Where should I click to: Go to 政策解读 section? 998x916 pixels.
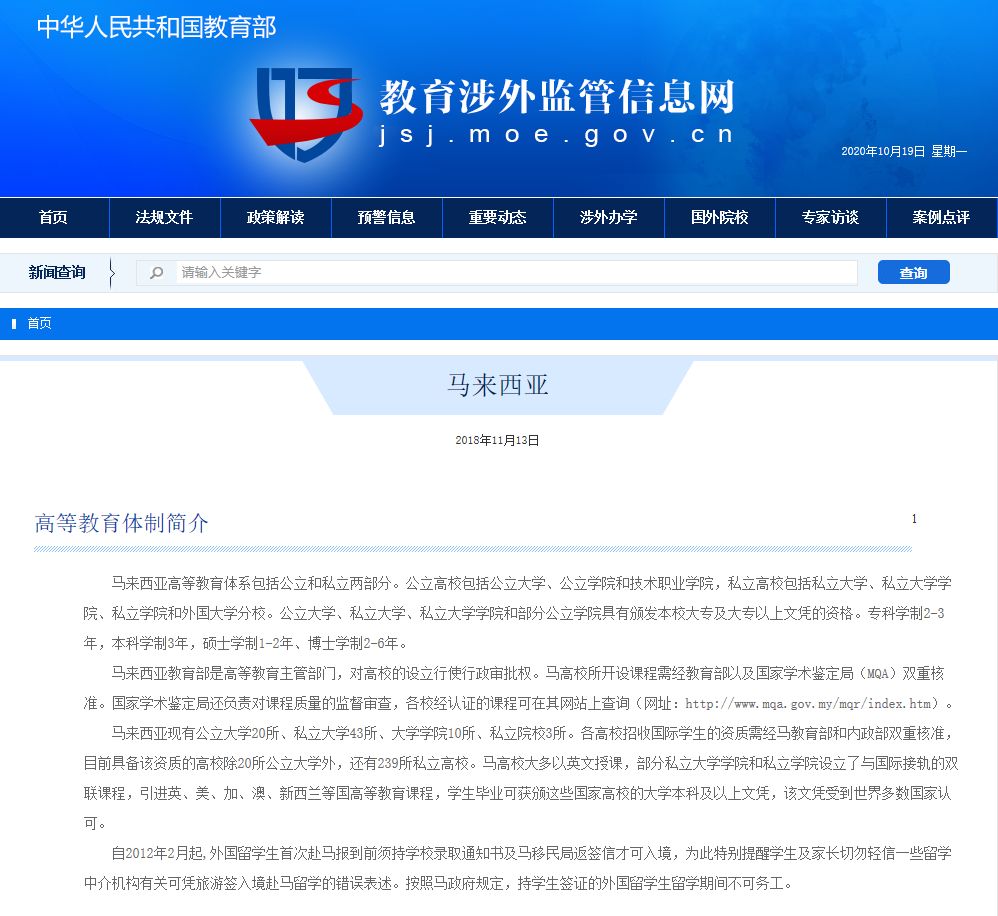276,218
